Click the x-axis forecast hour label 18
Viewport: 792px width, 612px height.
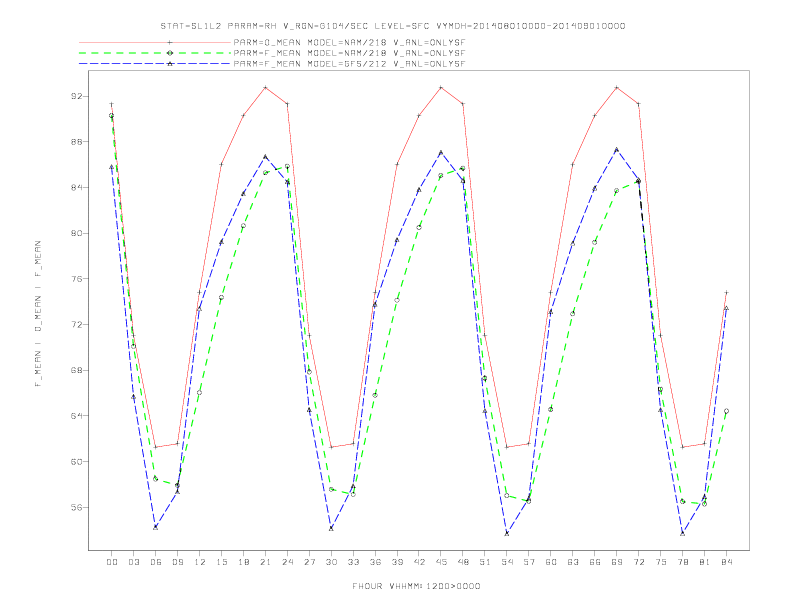pyautogui.click(x=243, y=562)
